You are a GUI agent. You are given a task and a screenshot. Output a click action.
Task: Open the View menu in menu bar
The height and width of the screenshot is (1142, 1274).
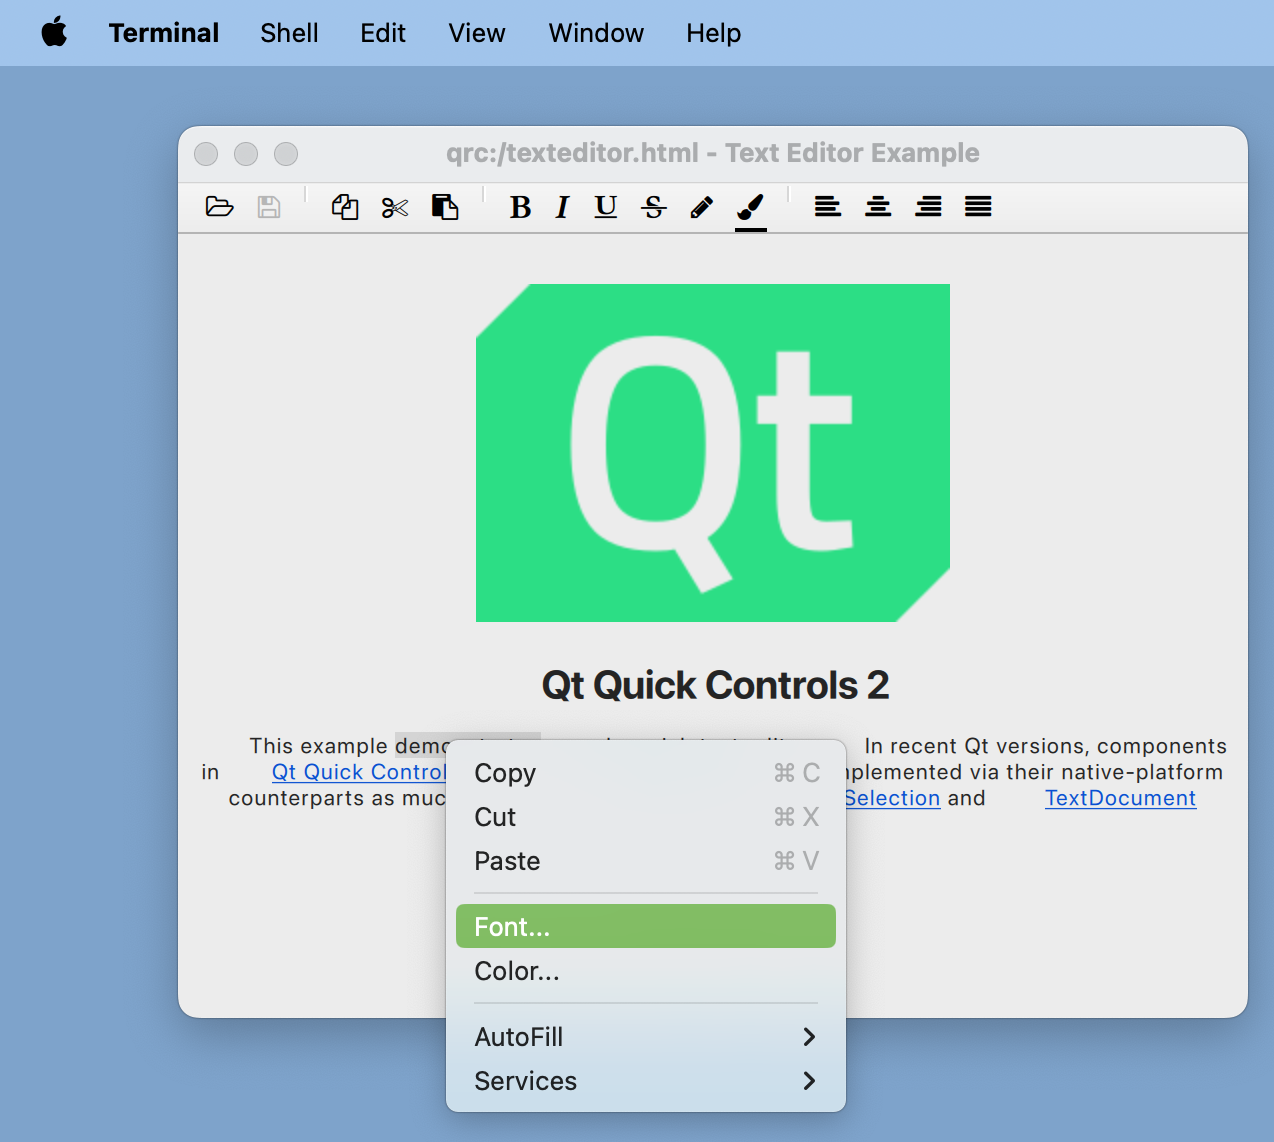pos(477,33)
